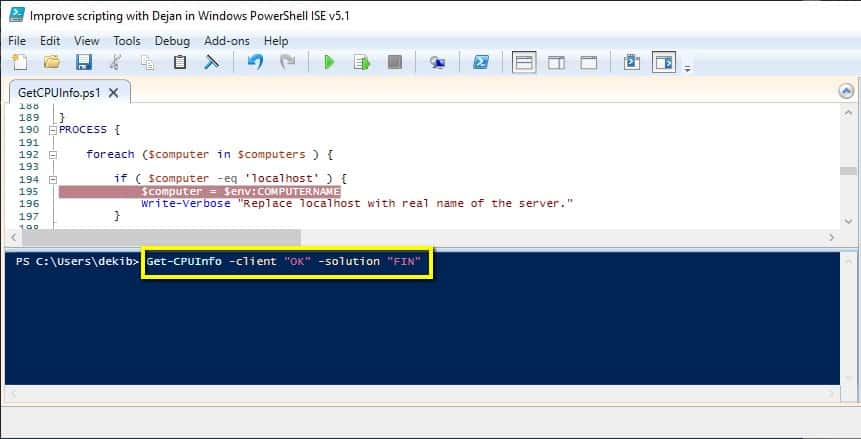
Task: Click horizontal scrollbar left arrow of script pane
Action: (x=12, y=237)
